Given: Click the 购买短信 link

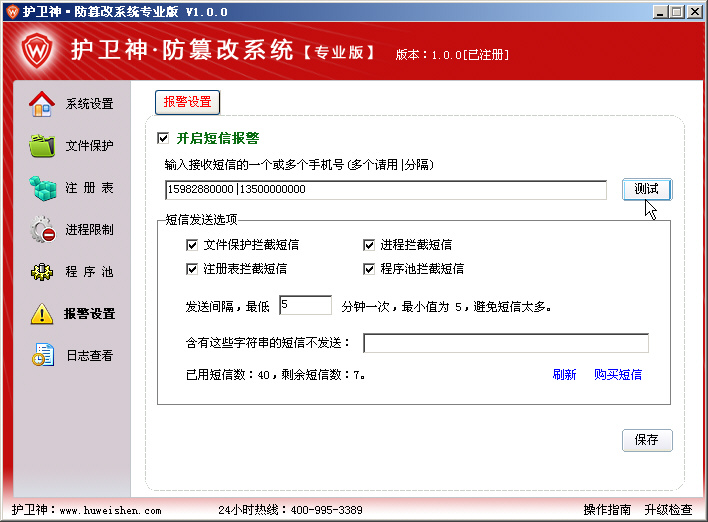Looking at the screenshot, I should coord(618,374).
